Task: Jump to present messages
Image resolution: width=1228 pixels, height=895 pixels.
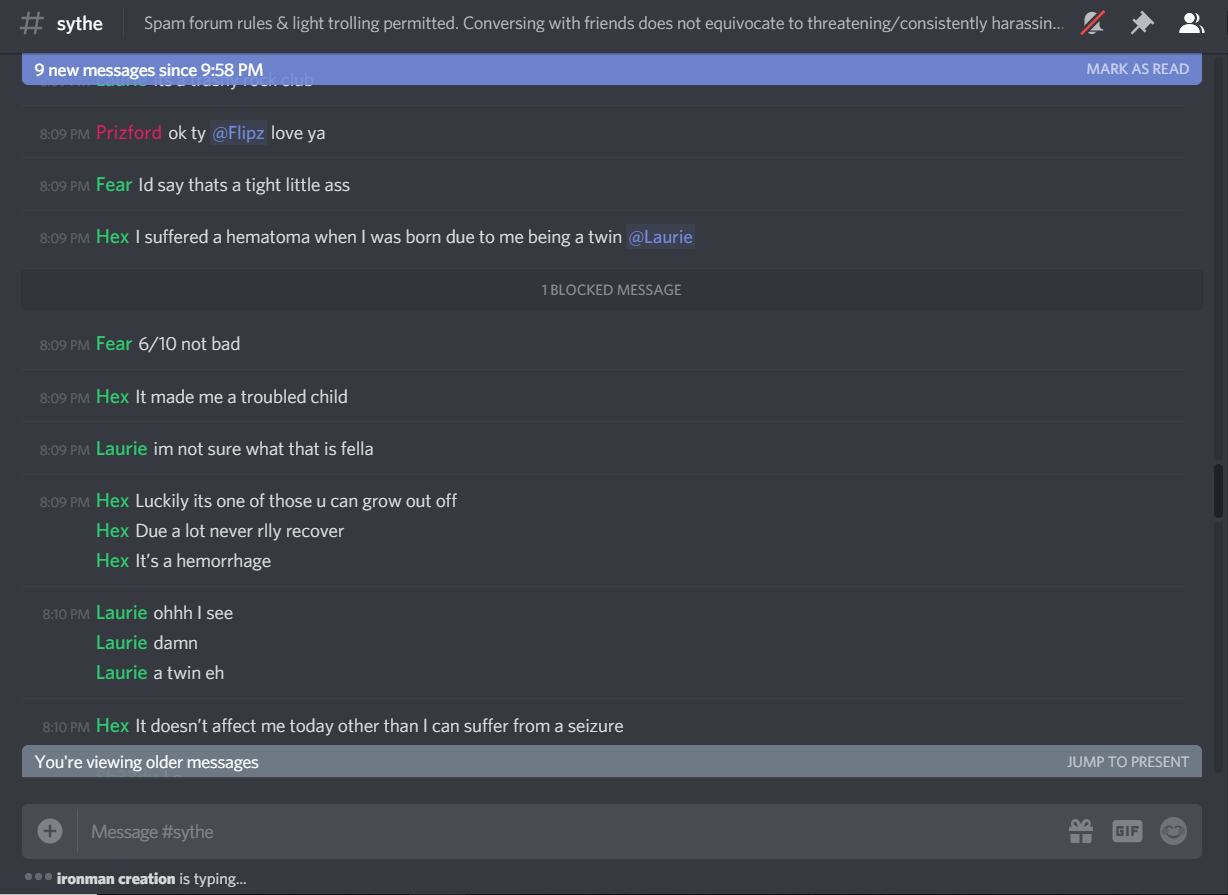Action: [x=1128, y=762]
